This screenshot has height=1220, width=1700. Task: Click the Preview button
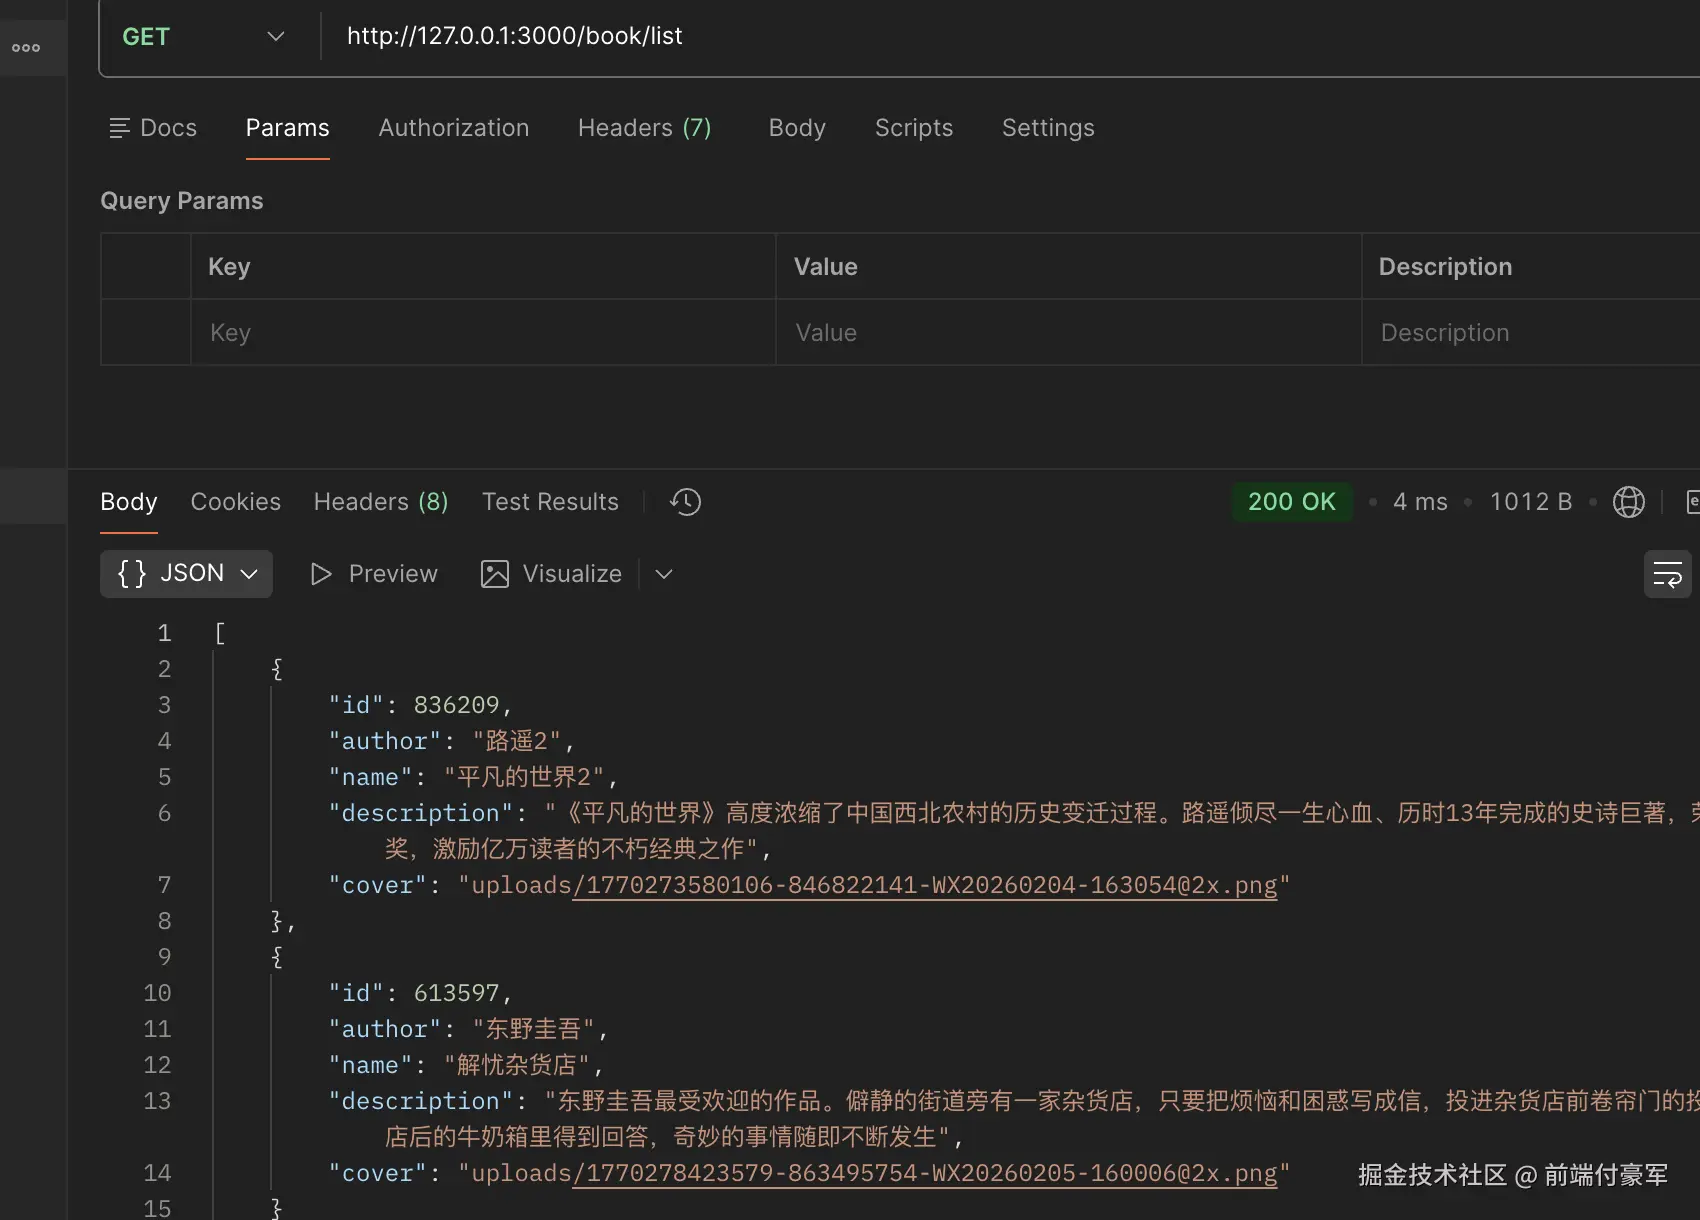pos(374,574)
